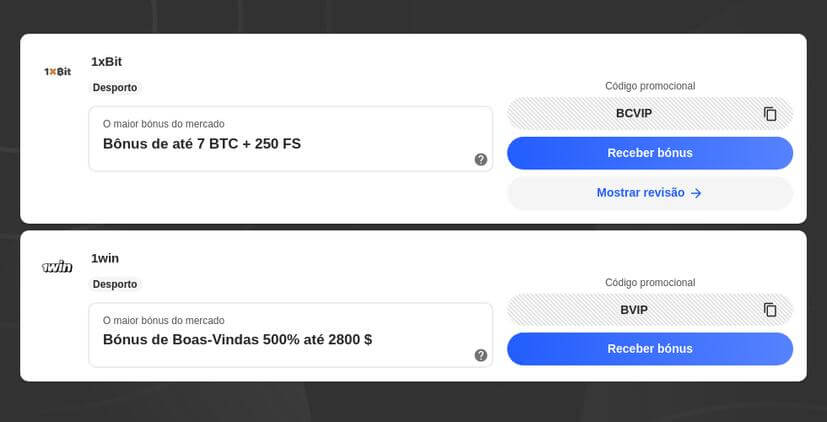Click the 7 BTC + 250 FS bonus text
Image resolution: width=827 pixels, height=422 pixels.
202,144
